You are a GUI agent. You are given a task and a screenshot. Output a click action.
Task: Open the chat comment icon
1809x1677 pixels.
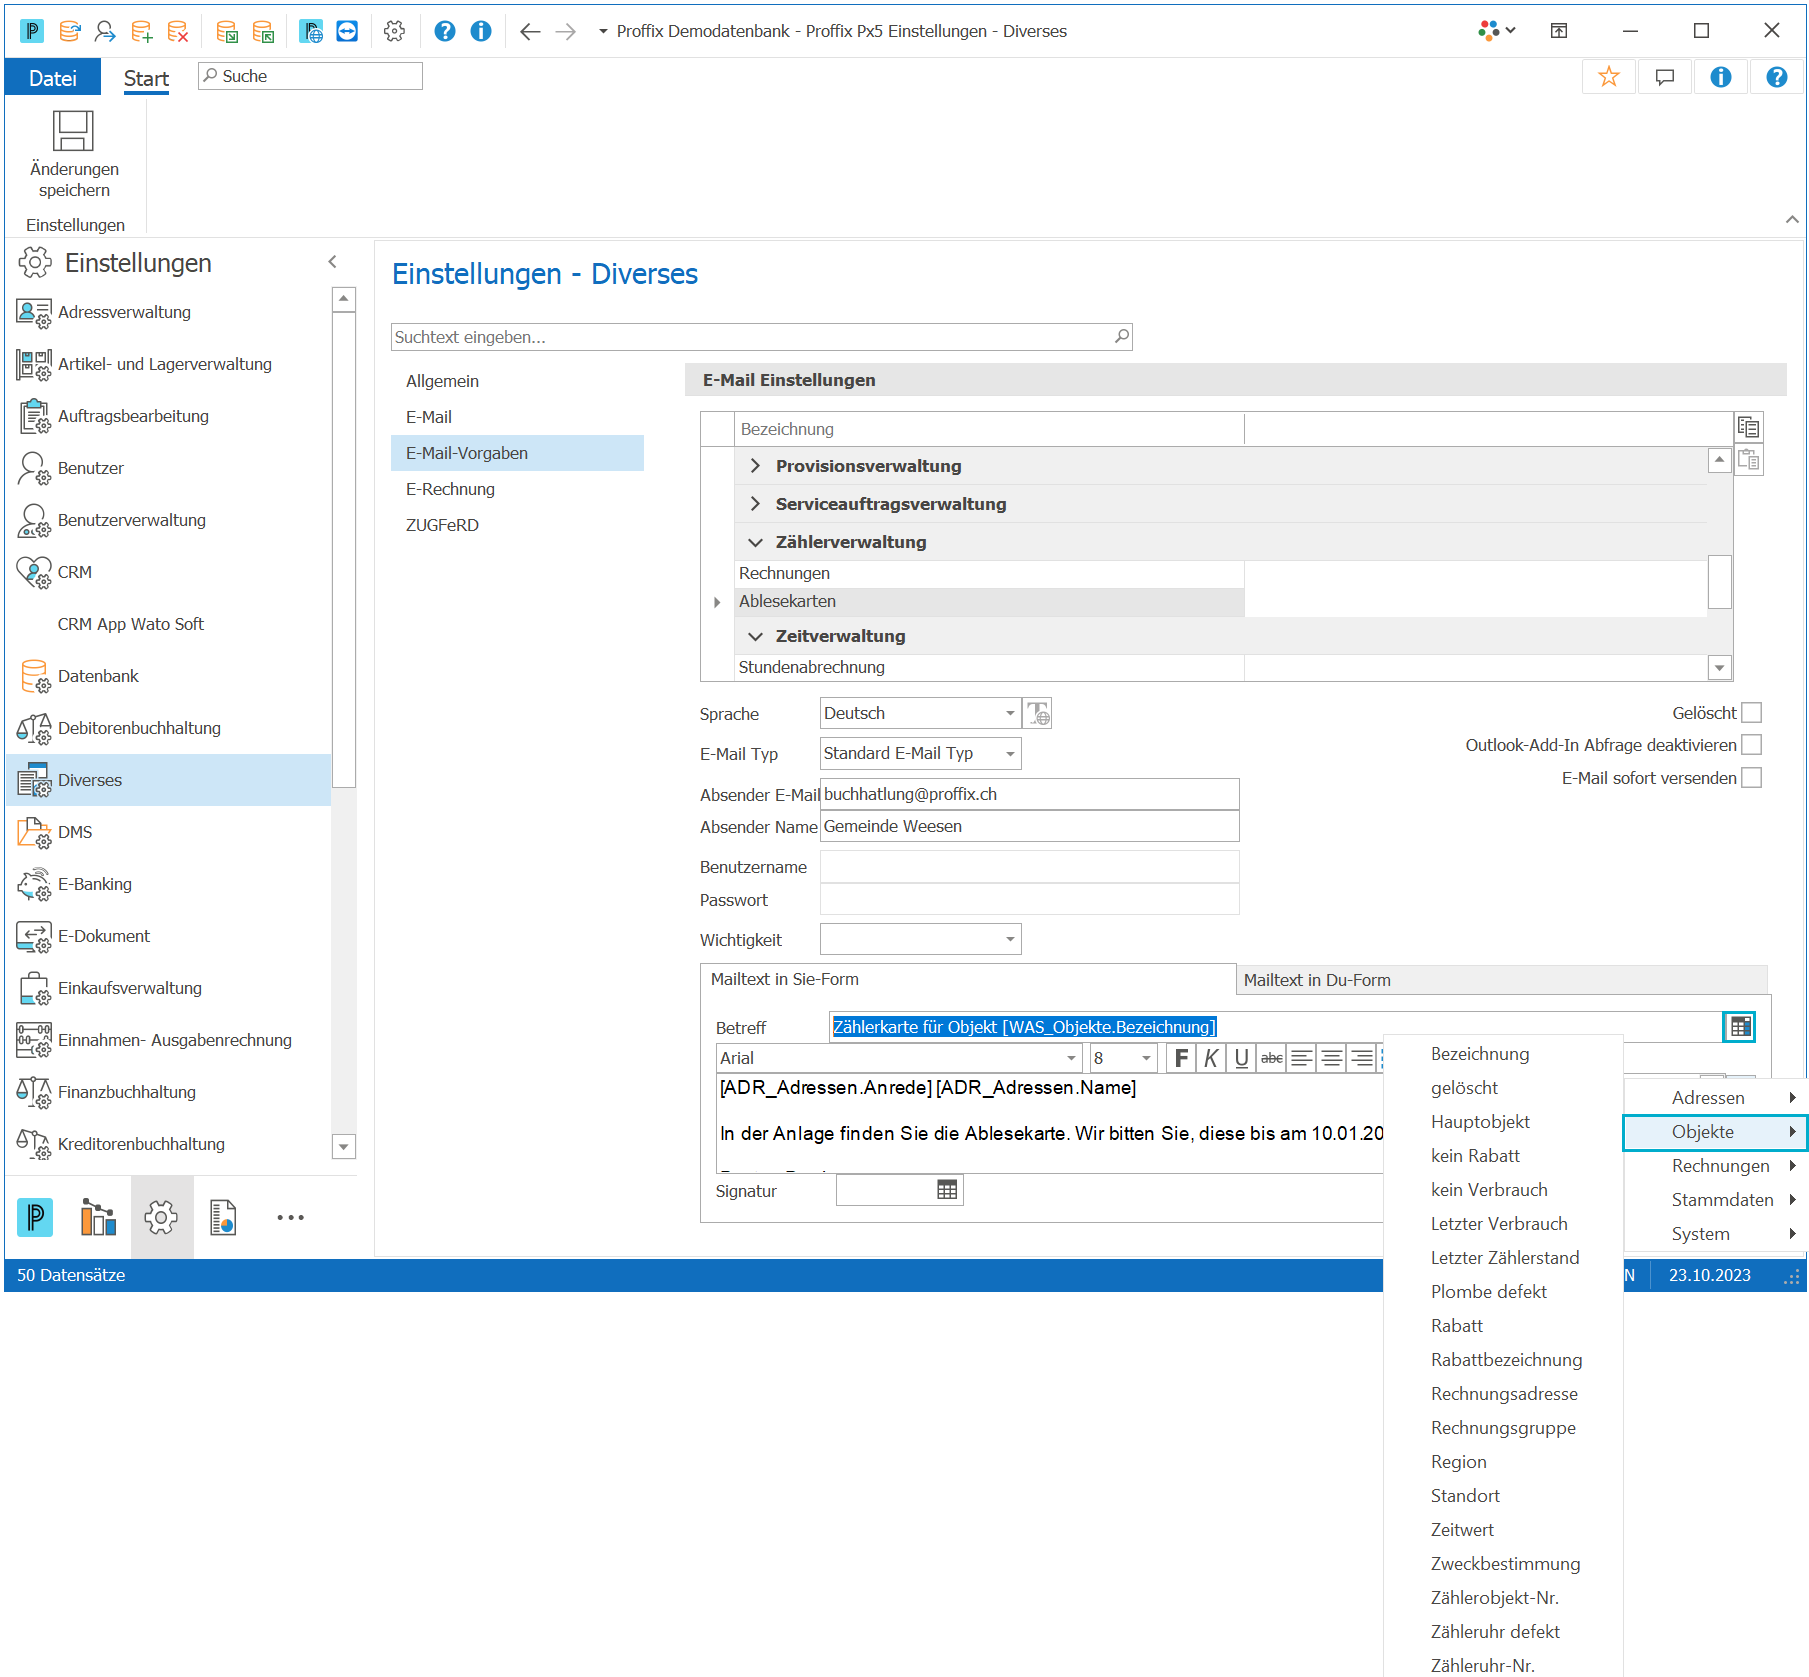tap(1664, 77)
